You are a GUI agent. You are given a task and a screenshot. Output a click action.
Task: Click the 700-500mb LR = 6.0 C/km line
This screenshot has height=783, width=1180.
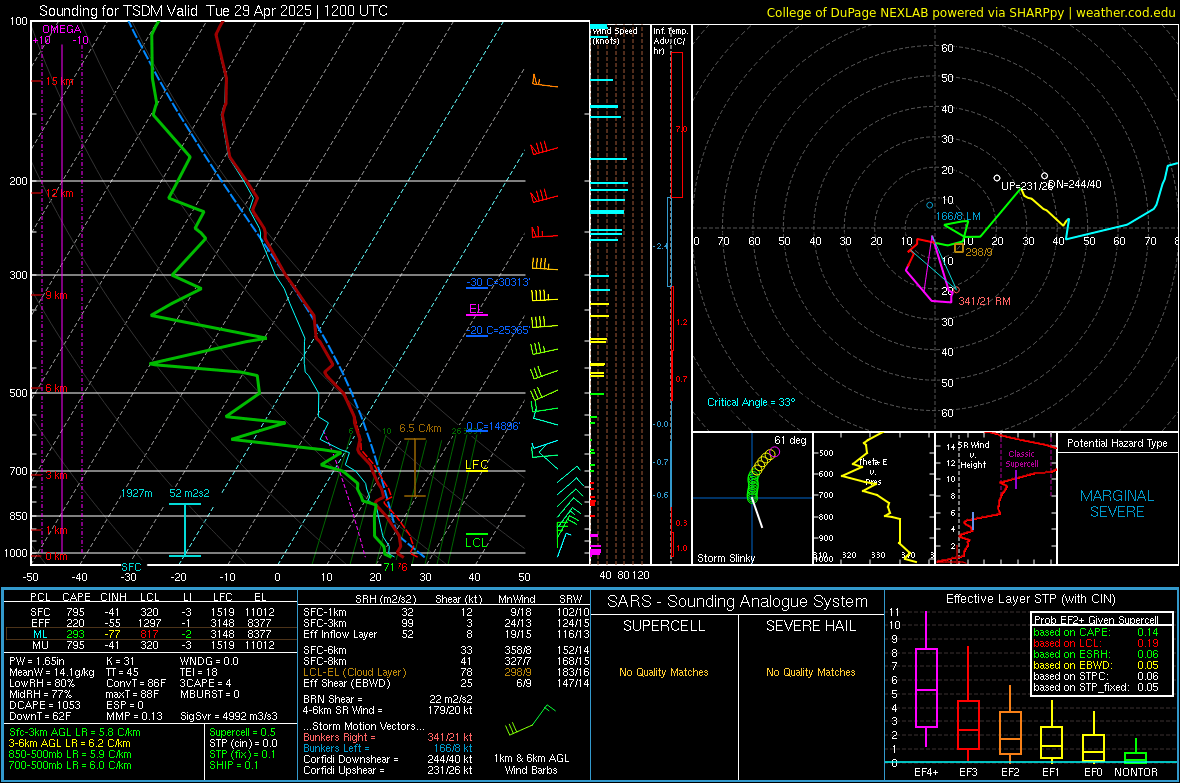(x=70, y=765)
